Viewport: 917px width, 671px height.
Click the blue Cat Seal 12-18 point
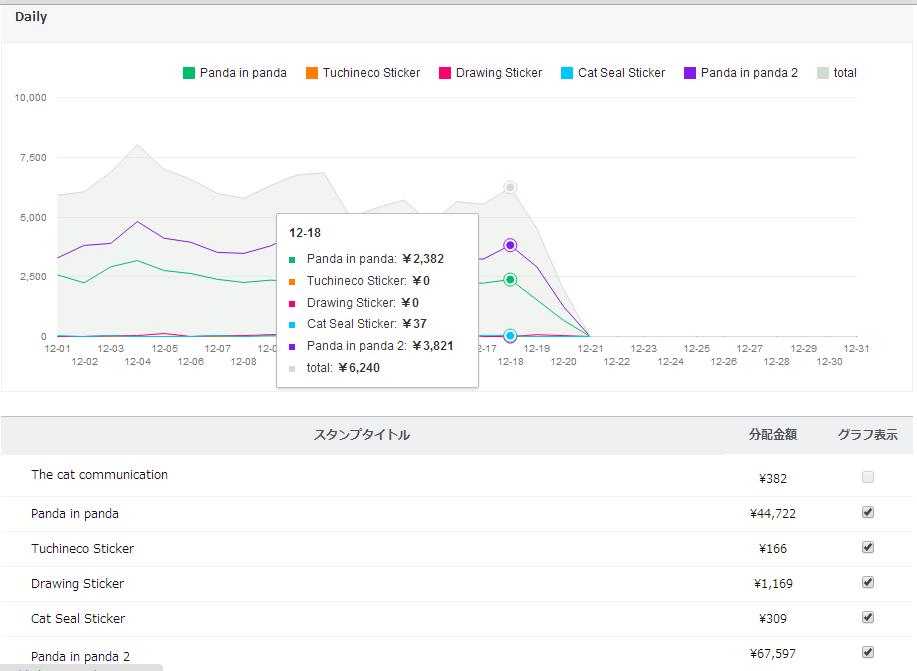510,336
